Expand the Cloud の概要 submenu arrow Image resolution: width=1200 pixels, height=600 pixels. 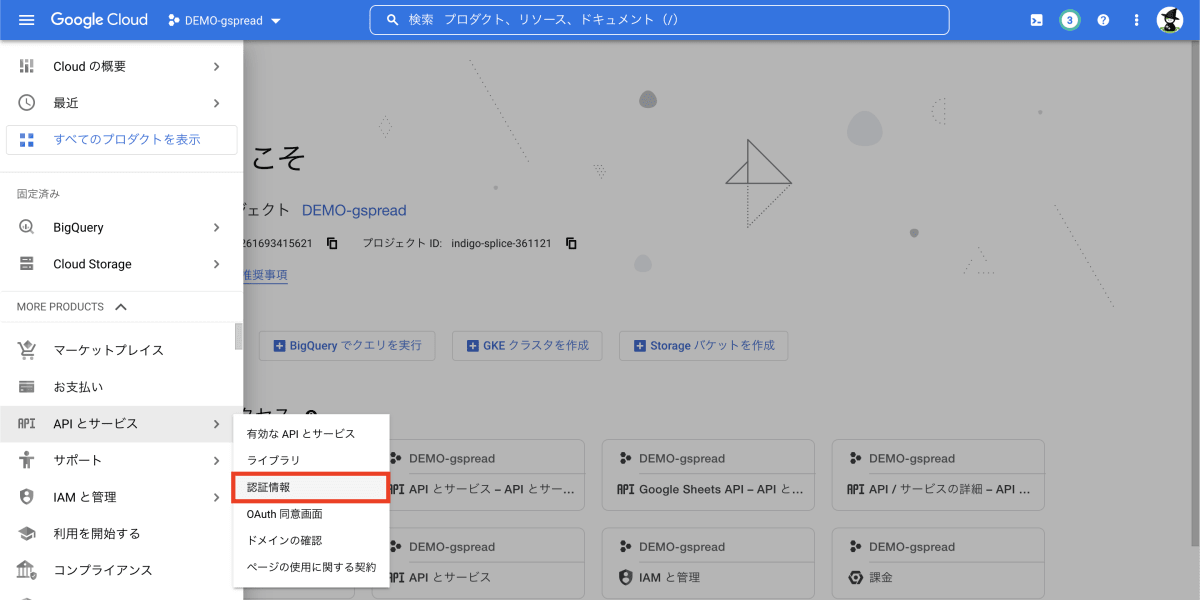tap(217, 66)
